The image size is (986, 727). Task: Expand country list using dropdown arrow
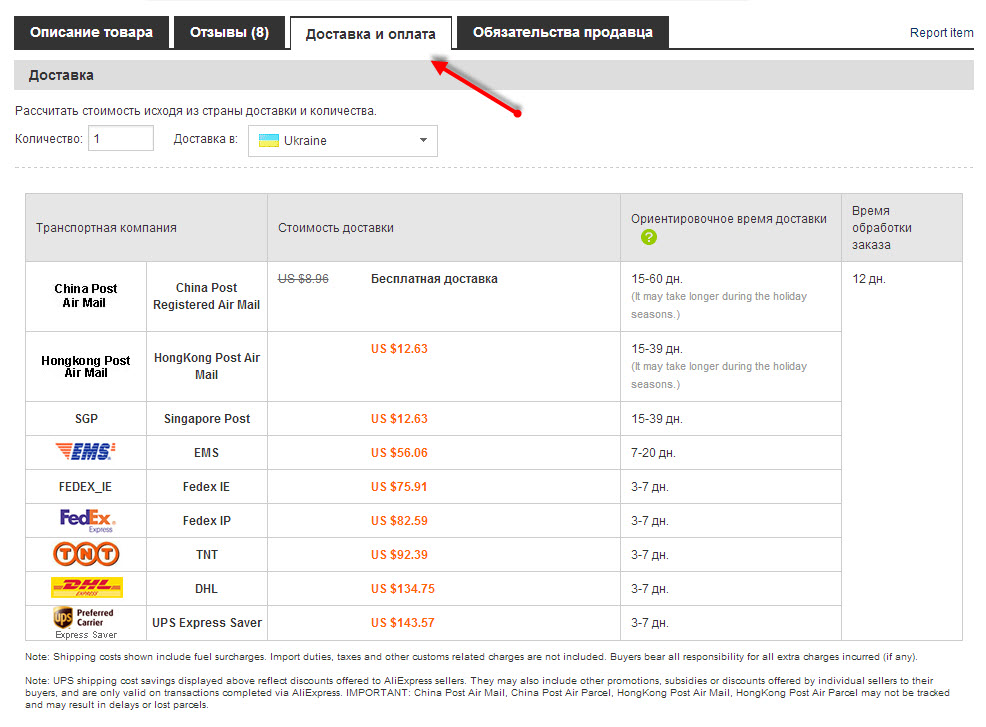pos(423,141)
